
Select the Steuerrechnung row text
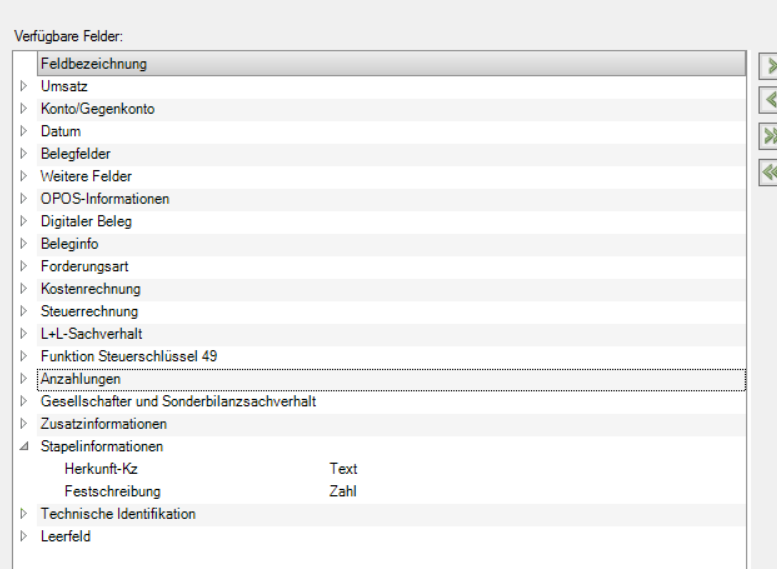89,311
